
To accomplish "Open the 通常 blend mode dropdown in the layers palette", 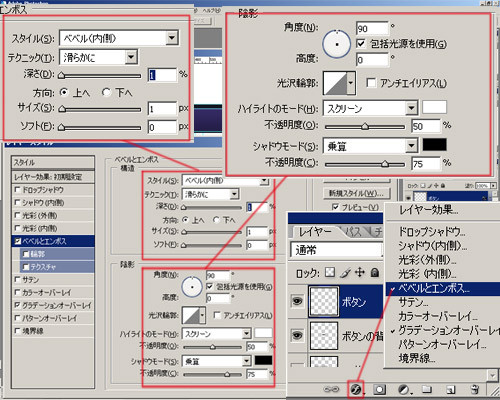I will click(x=336, y=250).
